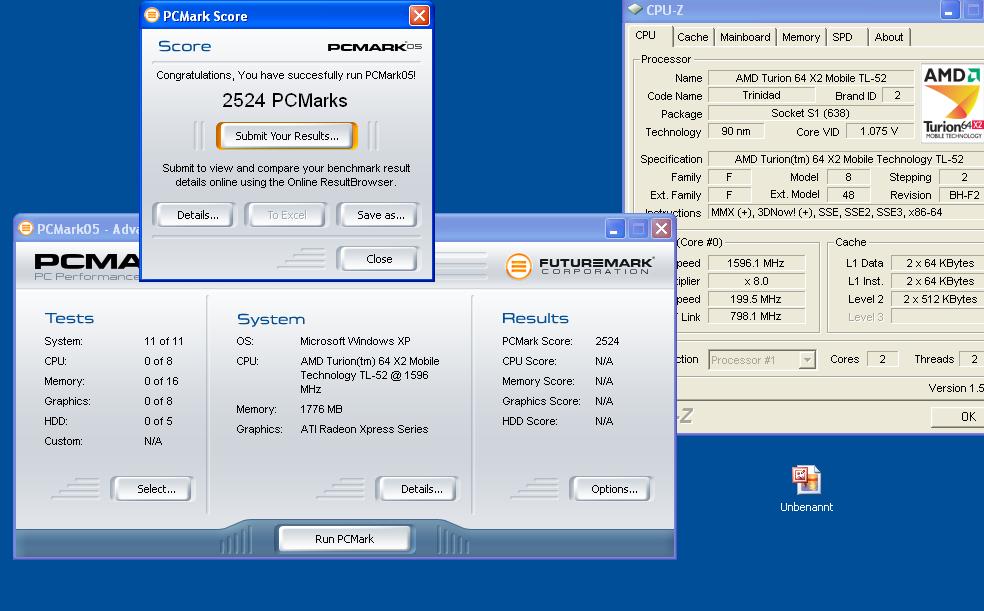
Task: Click PCMark Score value 2524 in Results
Action: [607, 341]
